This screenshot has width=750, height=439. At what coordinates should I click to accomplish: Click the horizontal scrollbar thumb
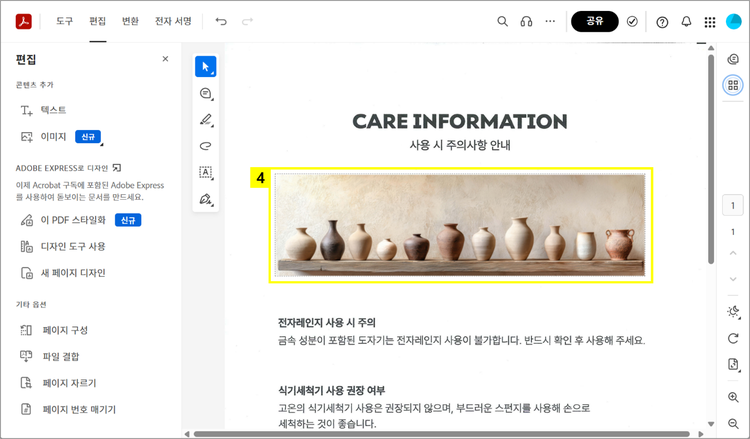click(x=441, y=434)
